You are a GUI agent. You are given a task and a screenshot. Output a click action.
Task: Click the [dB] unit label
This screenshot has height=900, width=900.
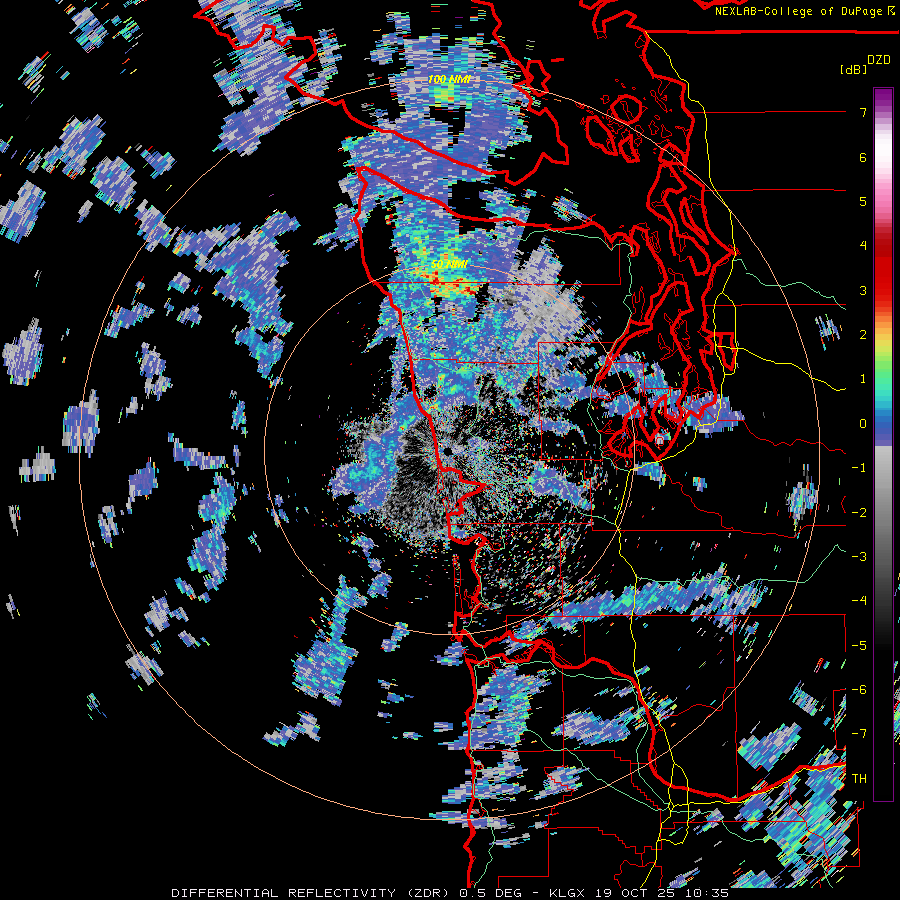pos(853,69)
